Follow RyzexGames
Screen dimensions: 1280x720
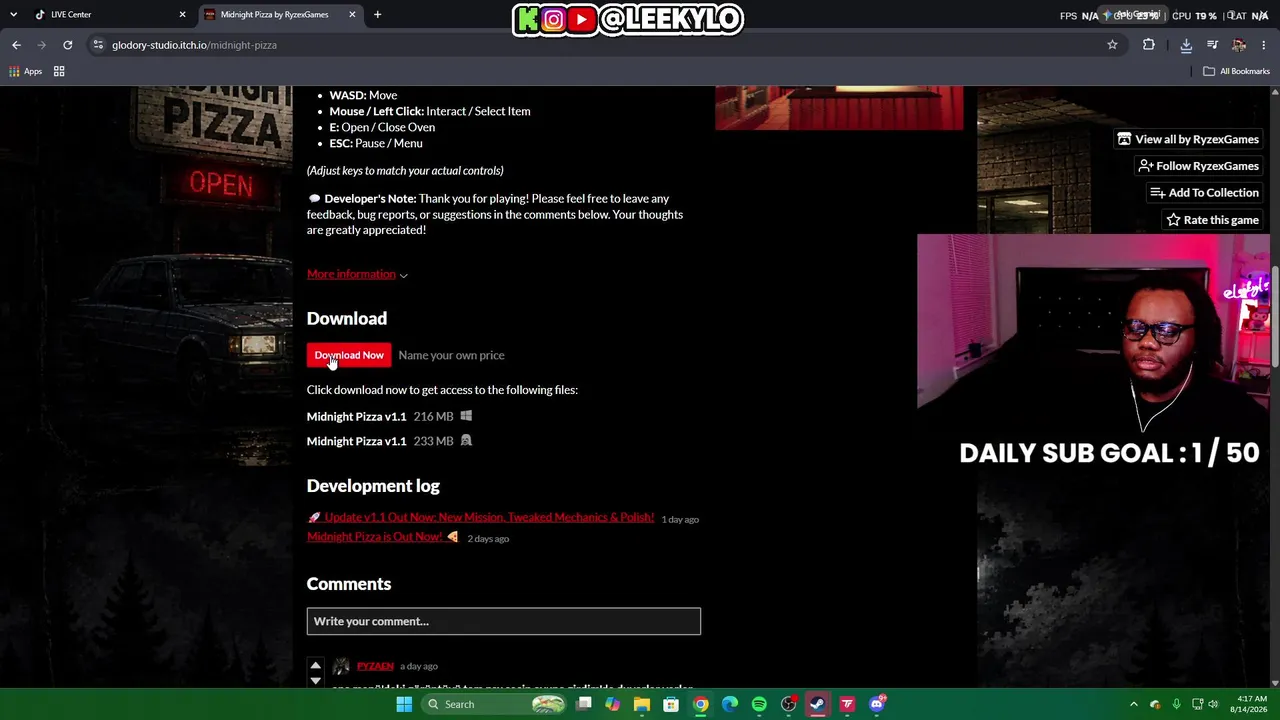click(x=1199, y=166)
